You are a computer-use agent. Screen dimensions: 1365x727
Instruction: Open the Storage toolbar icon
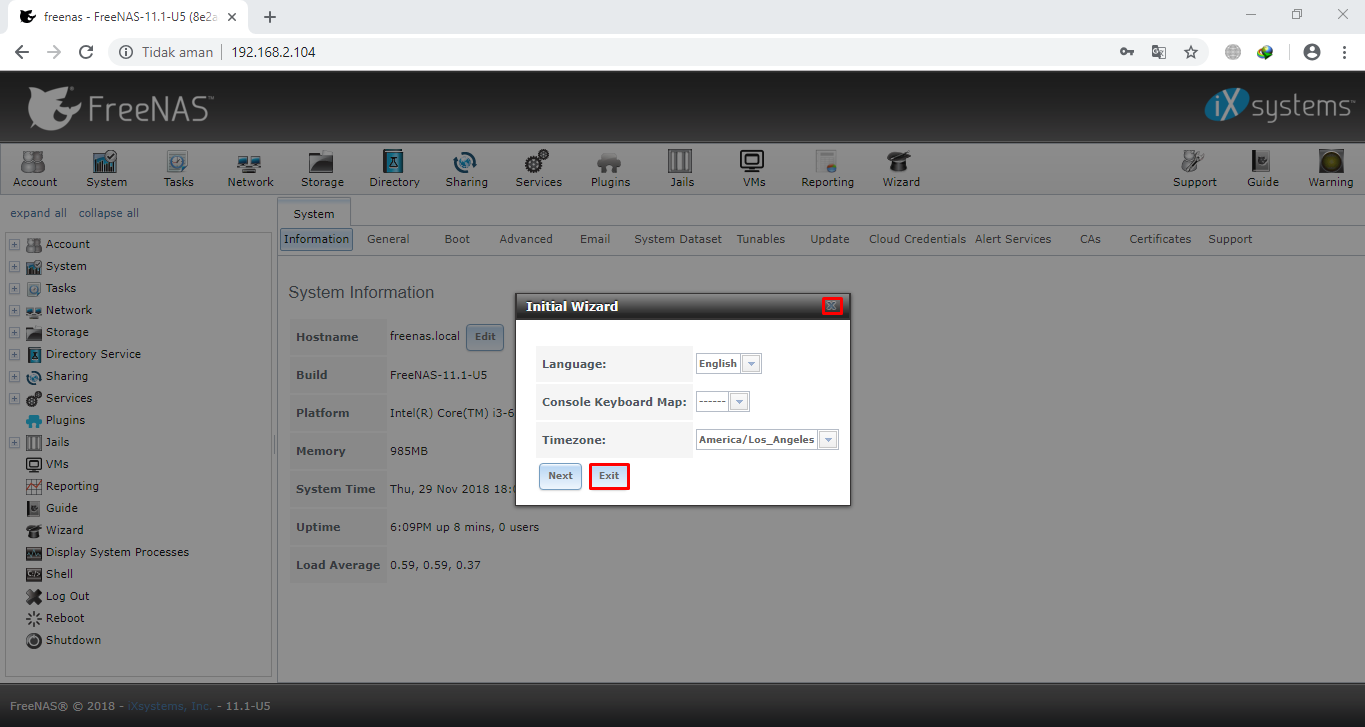click(322, 169)
